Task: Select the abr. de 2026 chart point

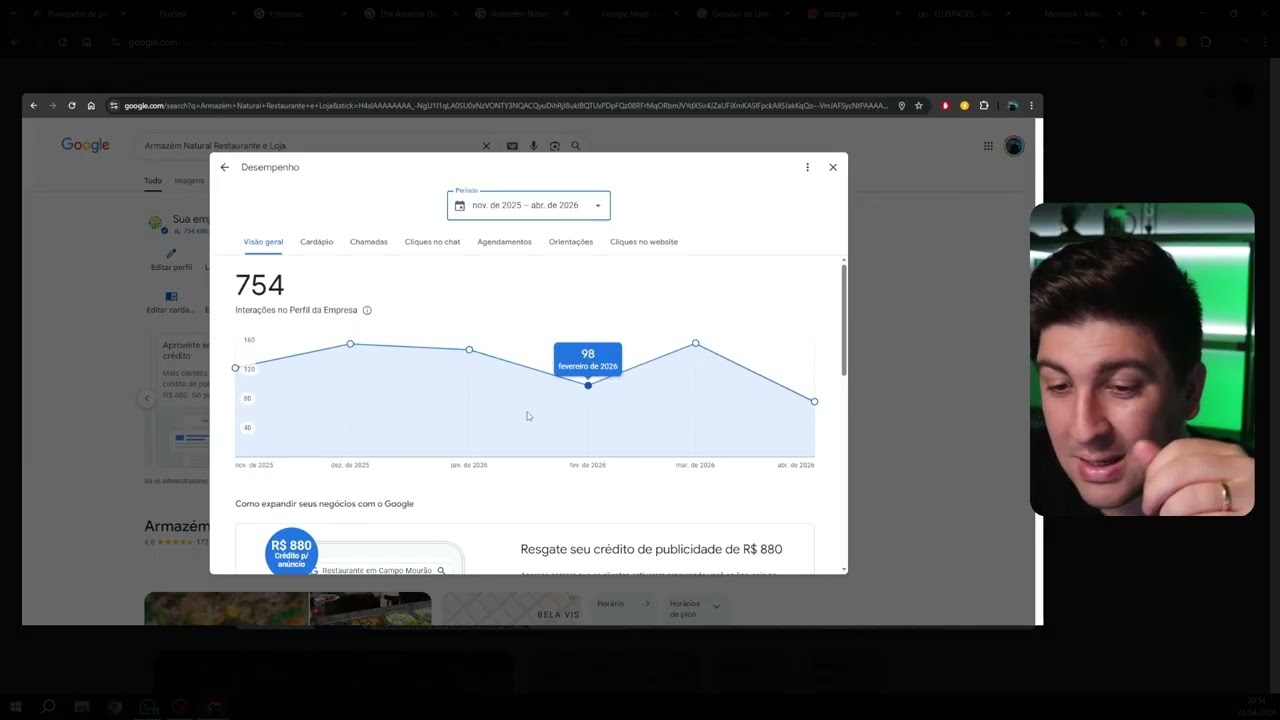Action: (814, 402)
